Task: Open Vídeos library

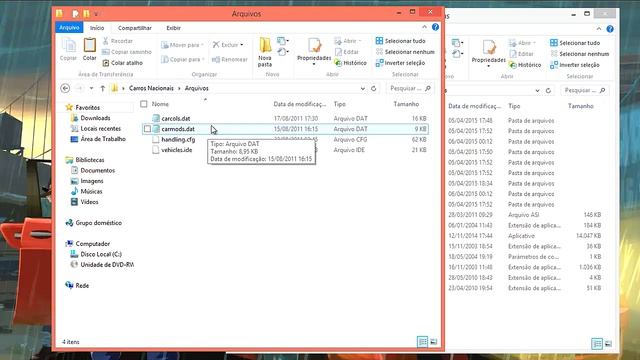Action: click(x=89, y=202)
